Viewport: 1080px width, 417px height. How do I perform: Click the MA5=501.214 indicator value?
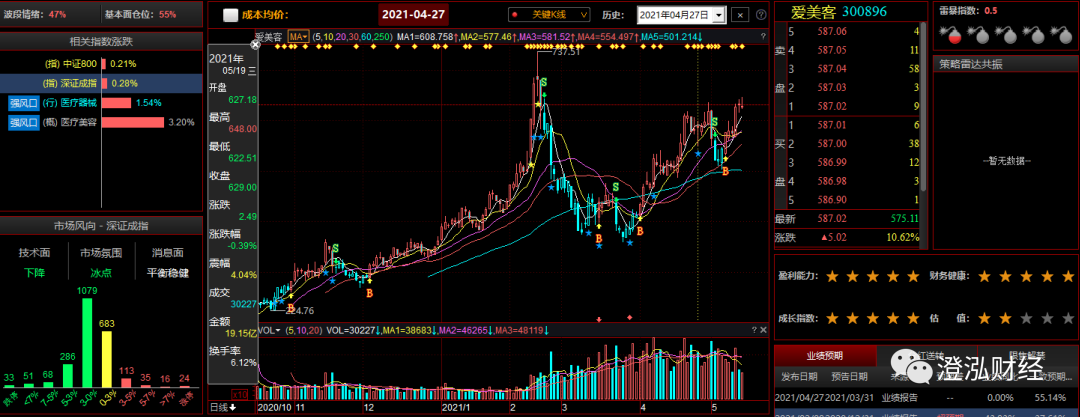[x=670, y=37]
